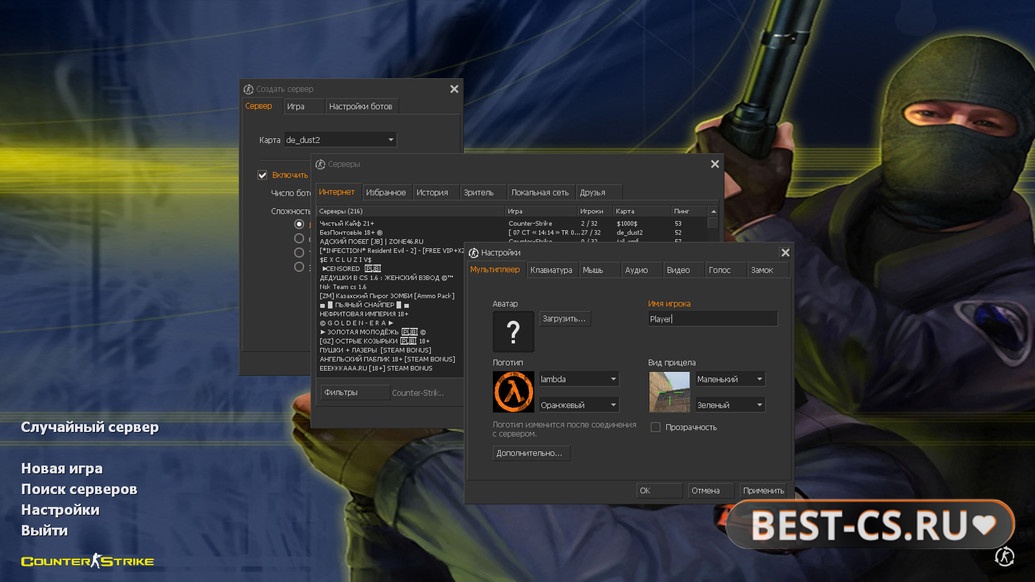The height and width of the screenshot is (582, 1035).
Task: Open the Фильтры button in Серверы
Action: point(354,393)
